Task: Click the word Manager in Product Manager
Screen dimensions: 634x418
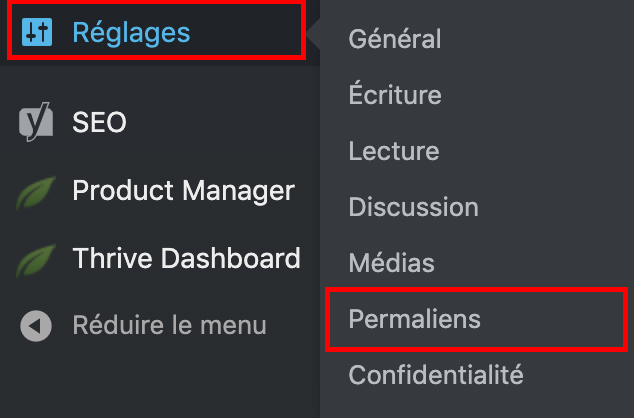Action: click(x=239, y=190)
